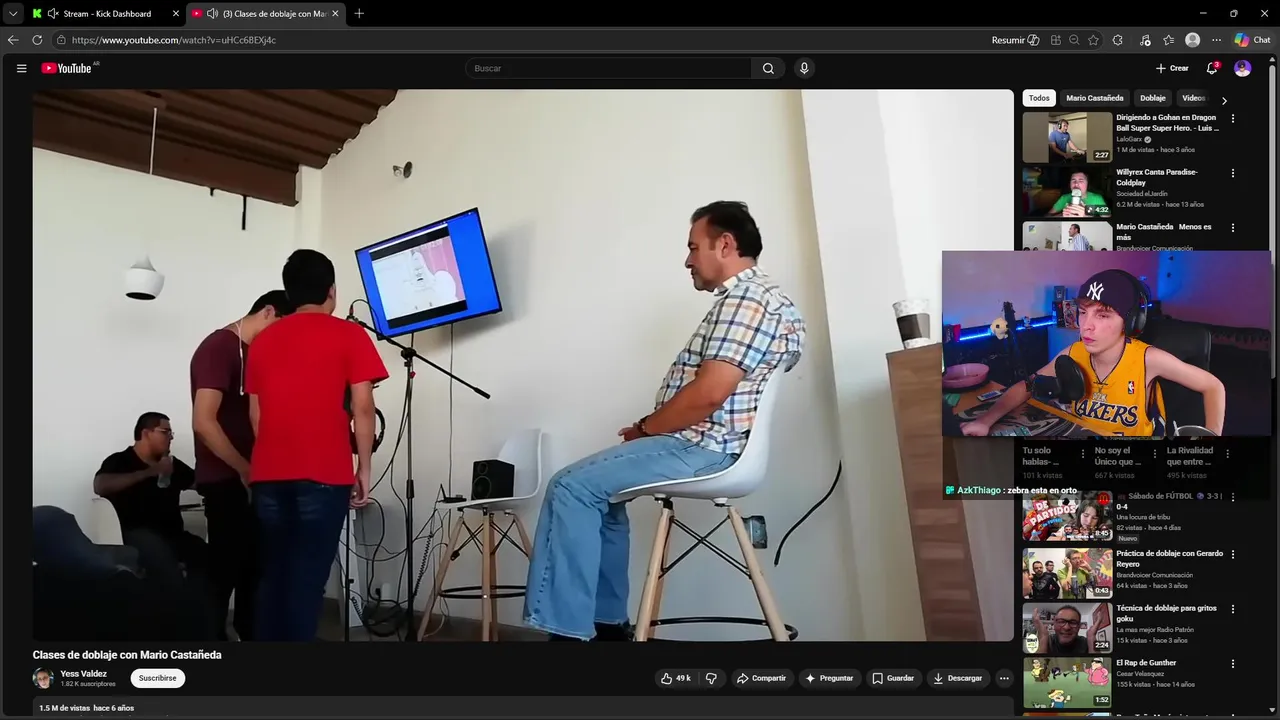The width and height of the screenshot is (1280, 720).
Task: Open El Rap de Gunther thumbnail
Action: [x=1067, y=682]
